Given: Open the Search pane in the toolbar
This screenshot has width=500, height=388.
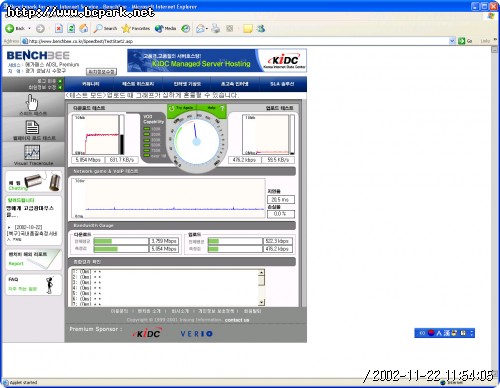Looking at the screenshot, I should pos(105,29).
